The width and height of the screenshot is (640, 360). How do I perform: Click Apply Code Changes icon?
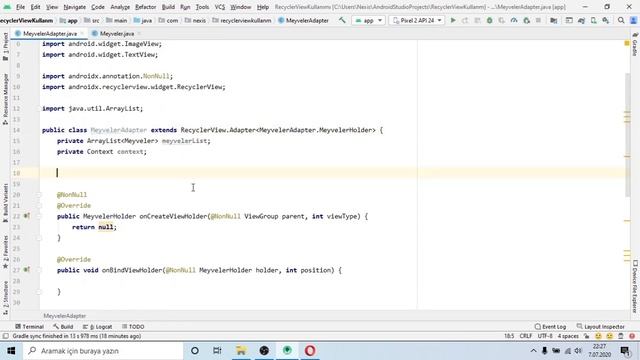click(477, 20)
